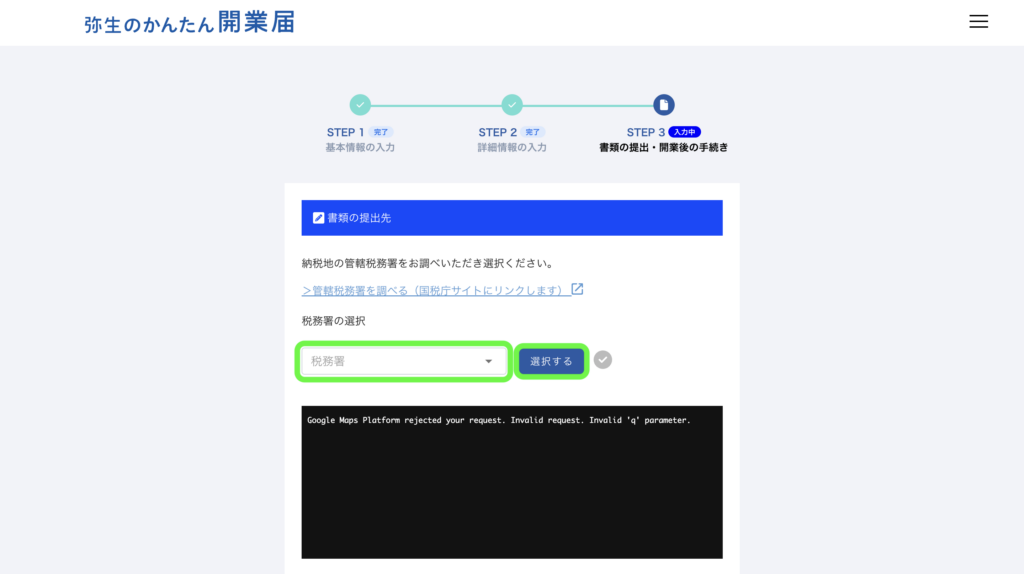Click the STEP 3 書類の提出・開業後の手続き label

[664, 148]
